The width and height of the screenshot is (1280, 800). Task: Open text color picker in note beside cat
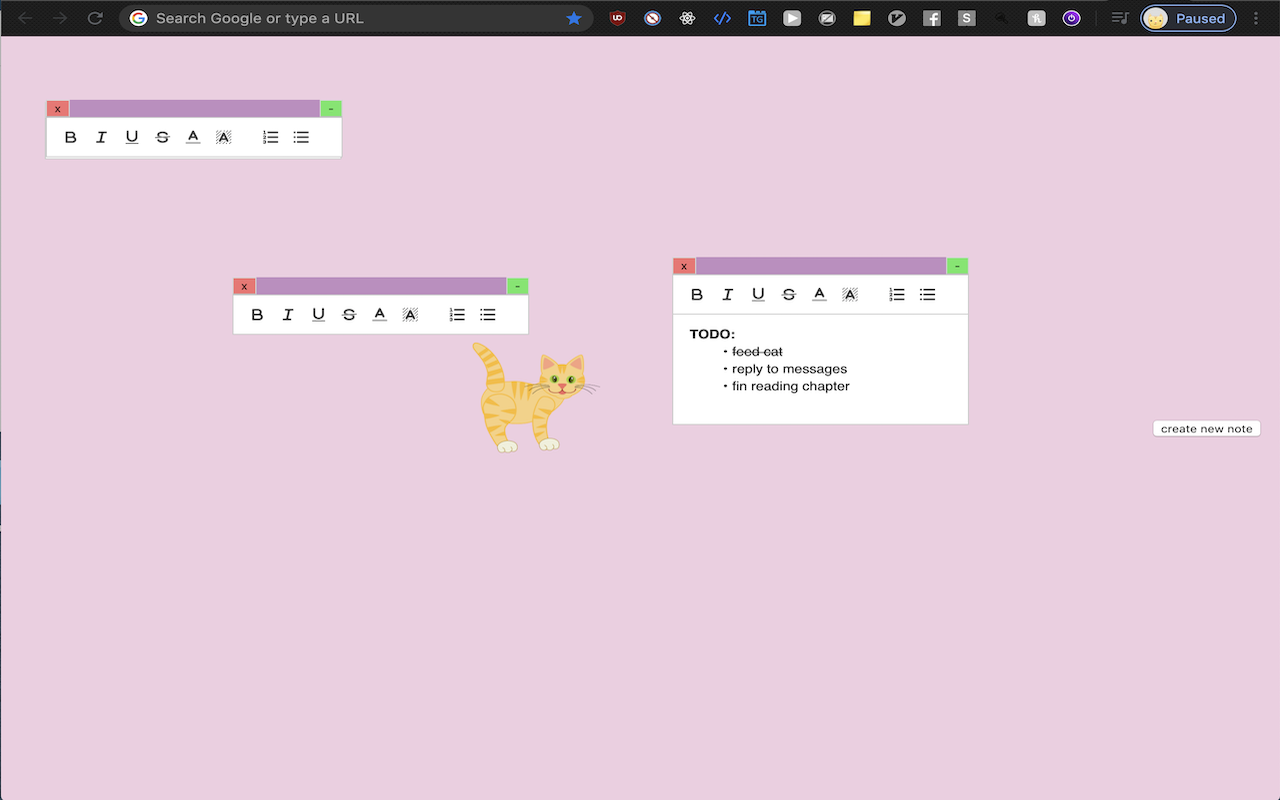tap(379, 314)
